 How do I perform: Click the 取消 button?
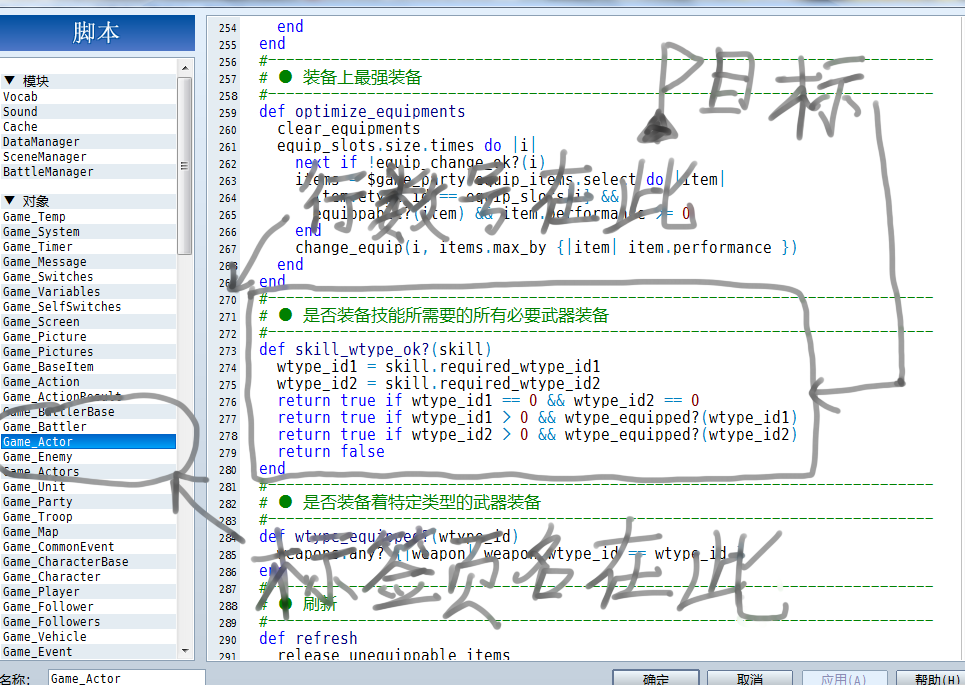click(750, 678)
